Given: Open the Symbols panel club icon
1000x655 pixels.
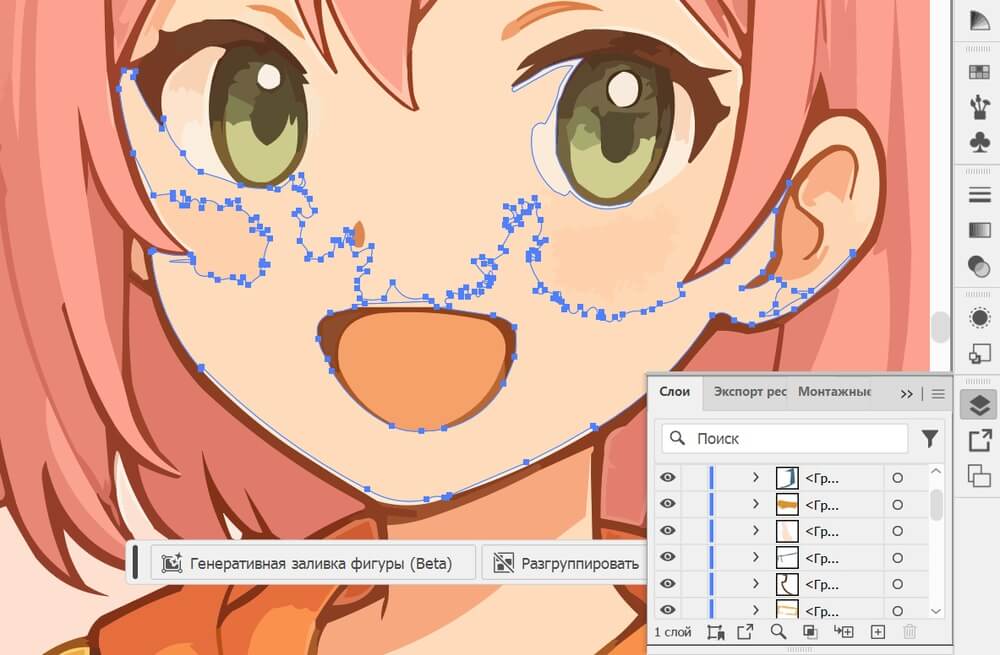Looking at the screenshot, I should point(979,142).
